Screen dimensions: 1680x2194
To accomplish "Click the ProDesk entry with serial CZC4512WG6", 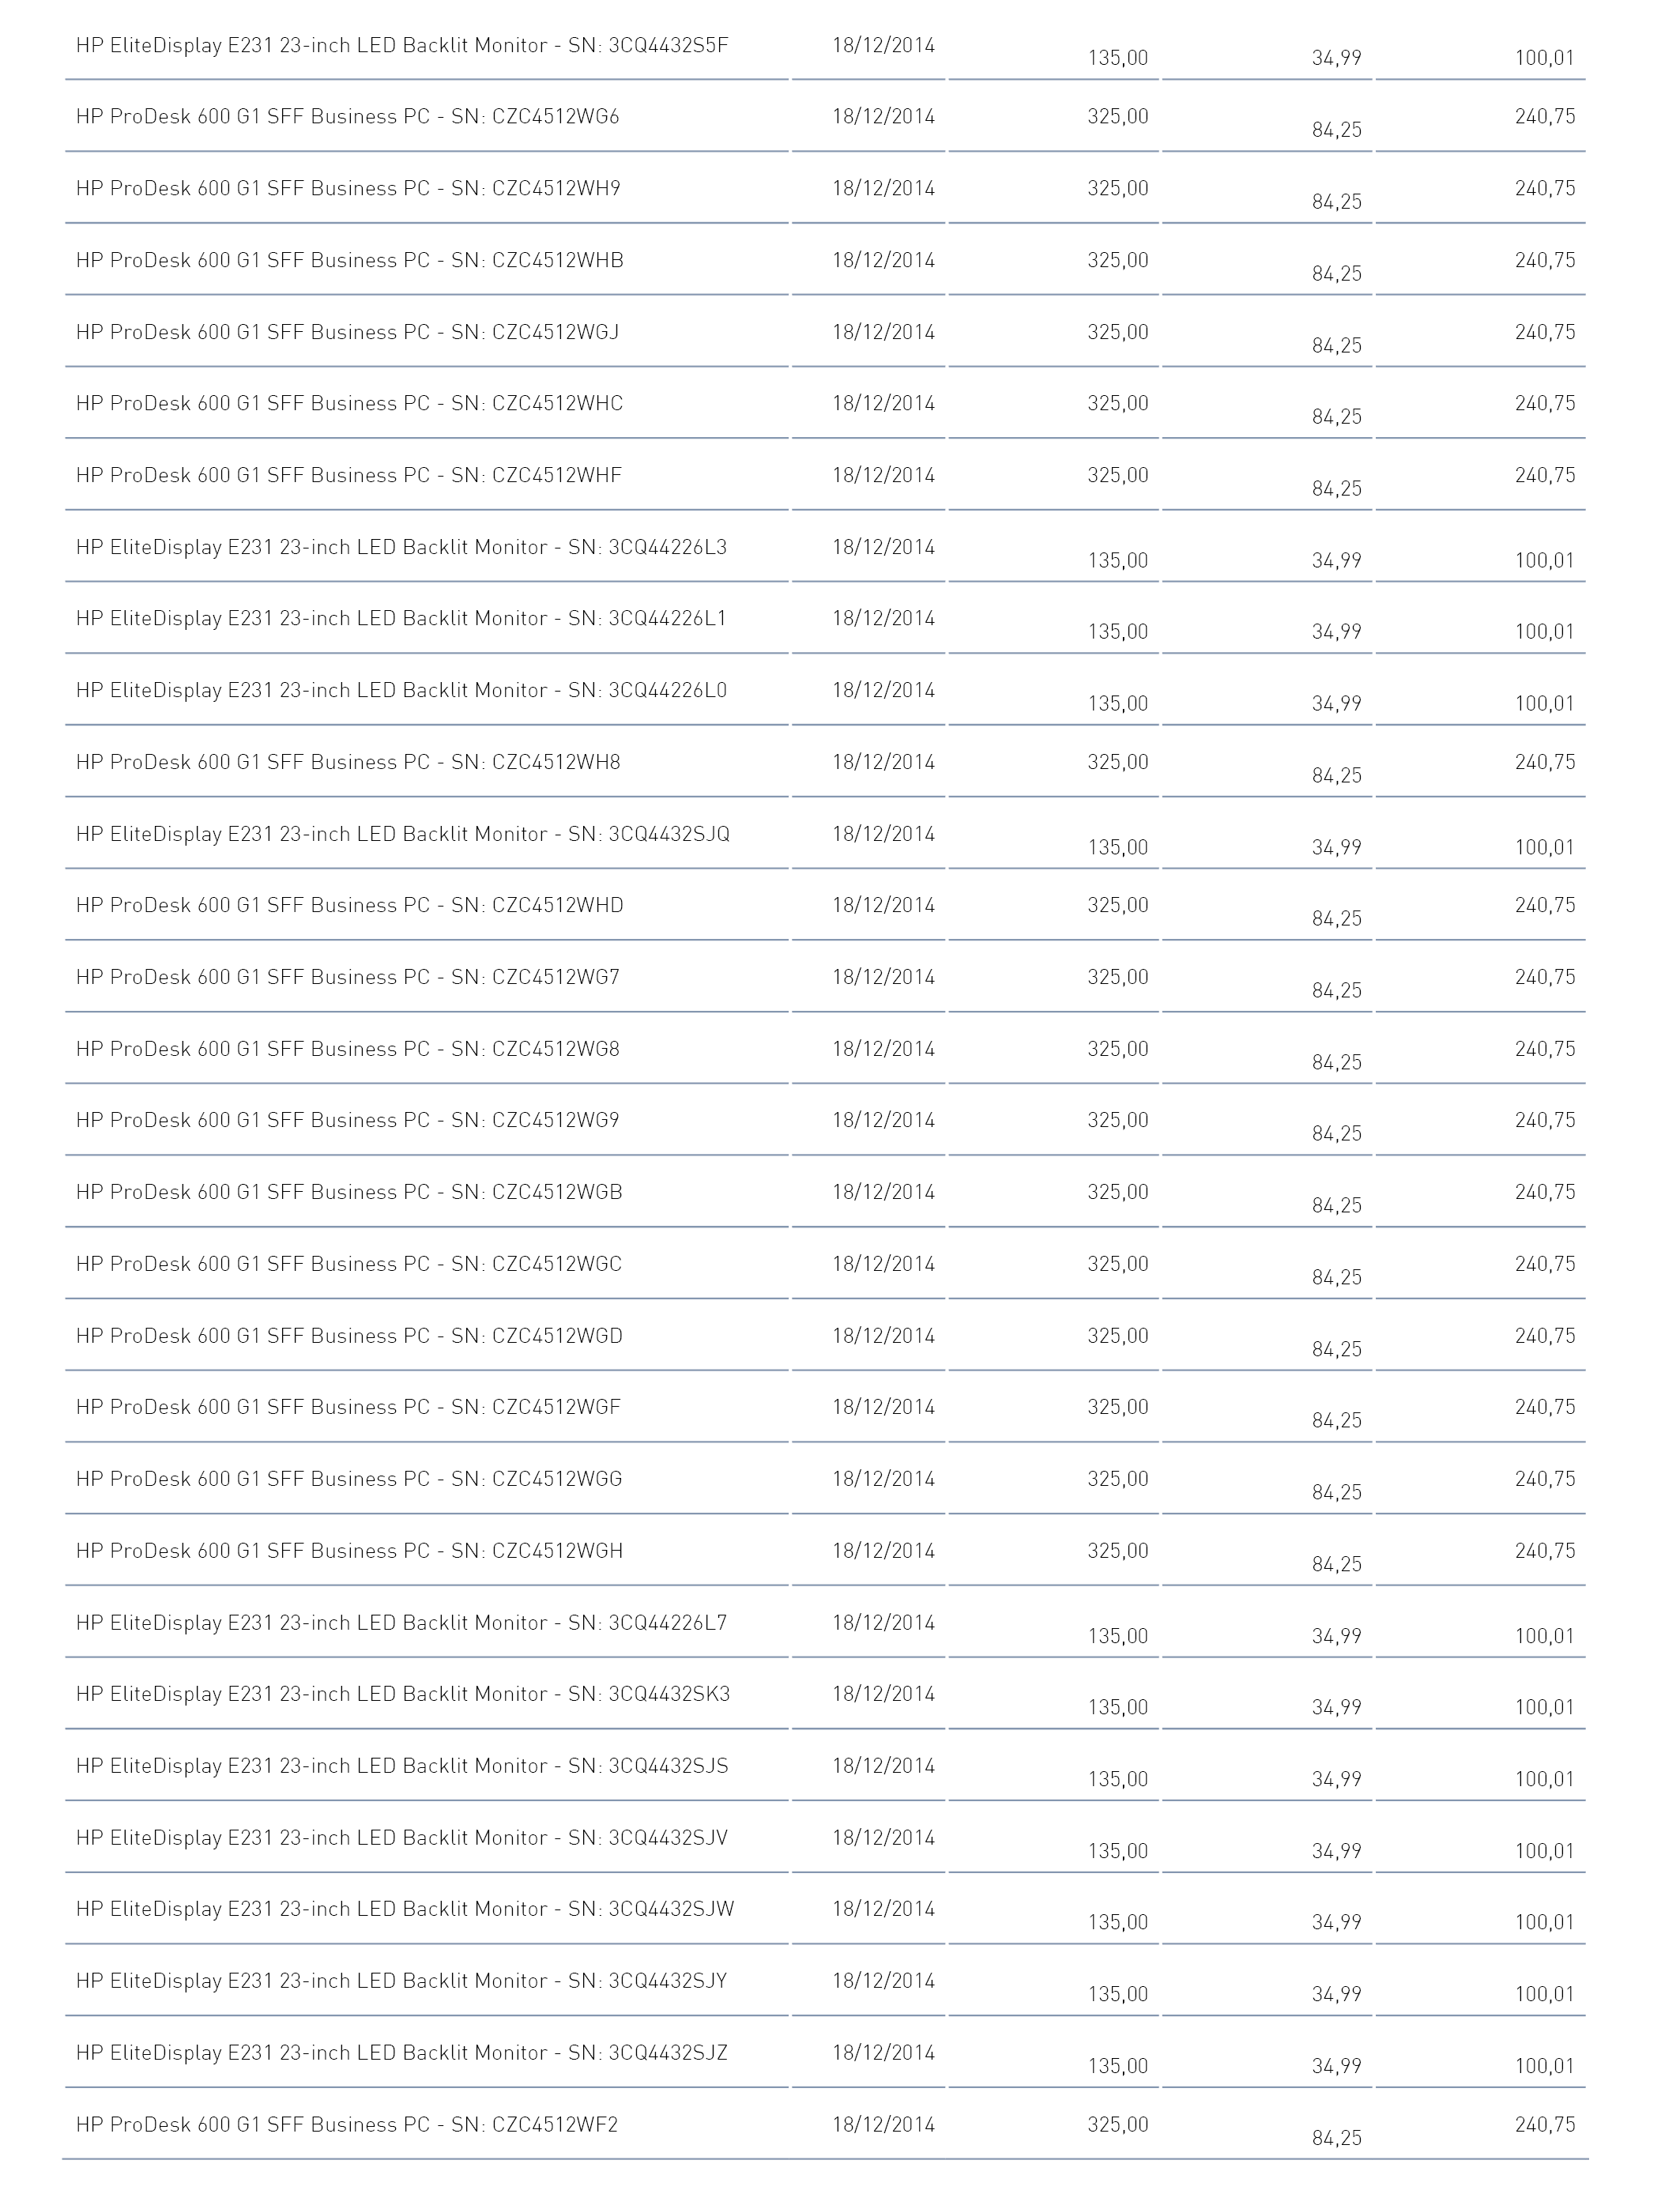I will click(x=826, y=117).
